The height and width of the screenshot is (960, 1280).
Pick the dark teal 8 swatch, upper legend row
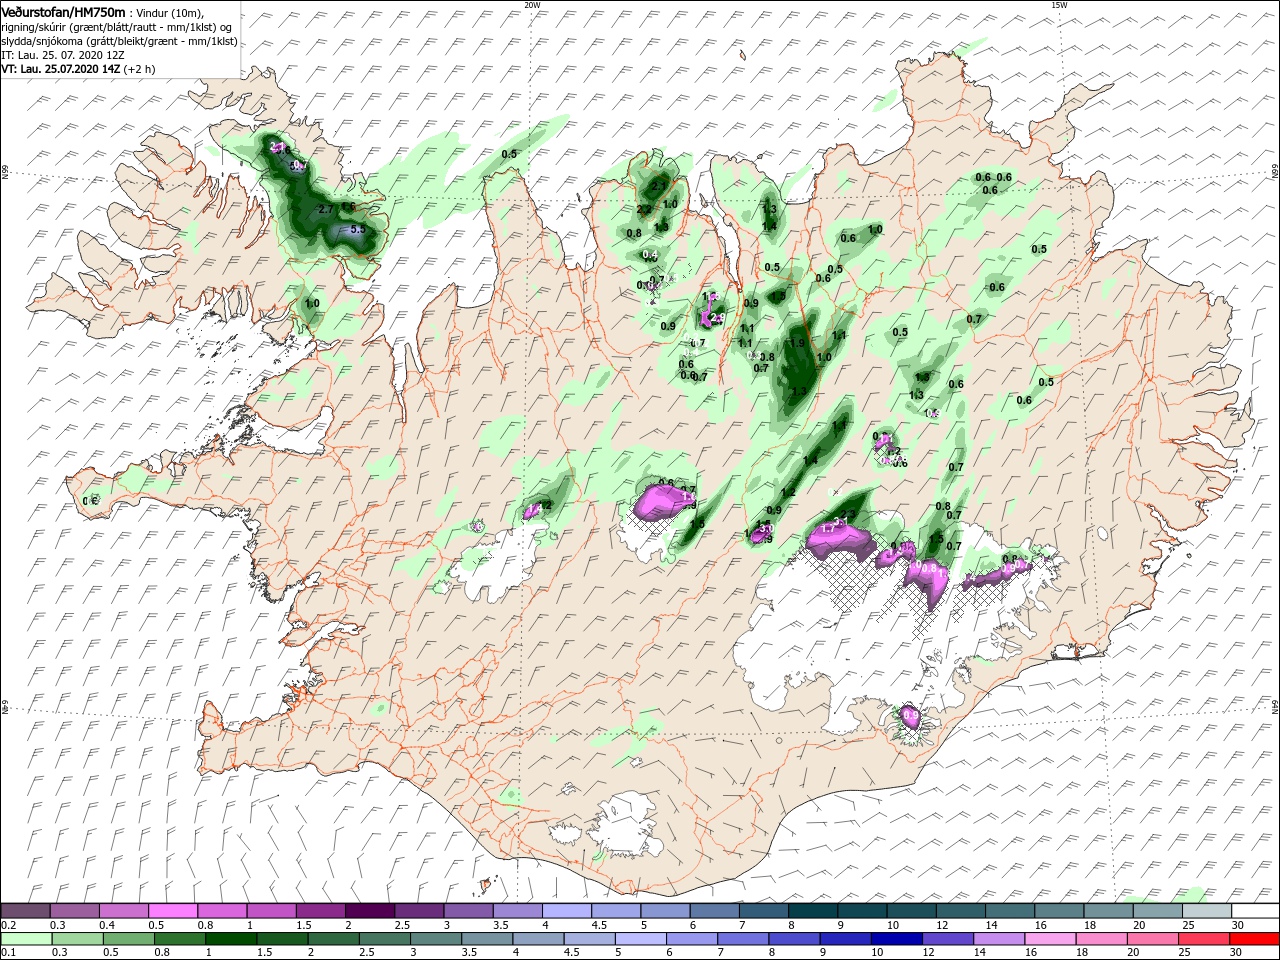[x=812, y=911]
